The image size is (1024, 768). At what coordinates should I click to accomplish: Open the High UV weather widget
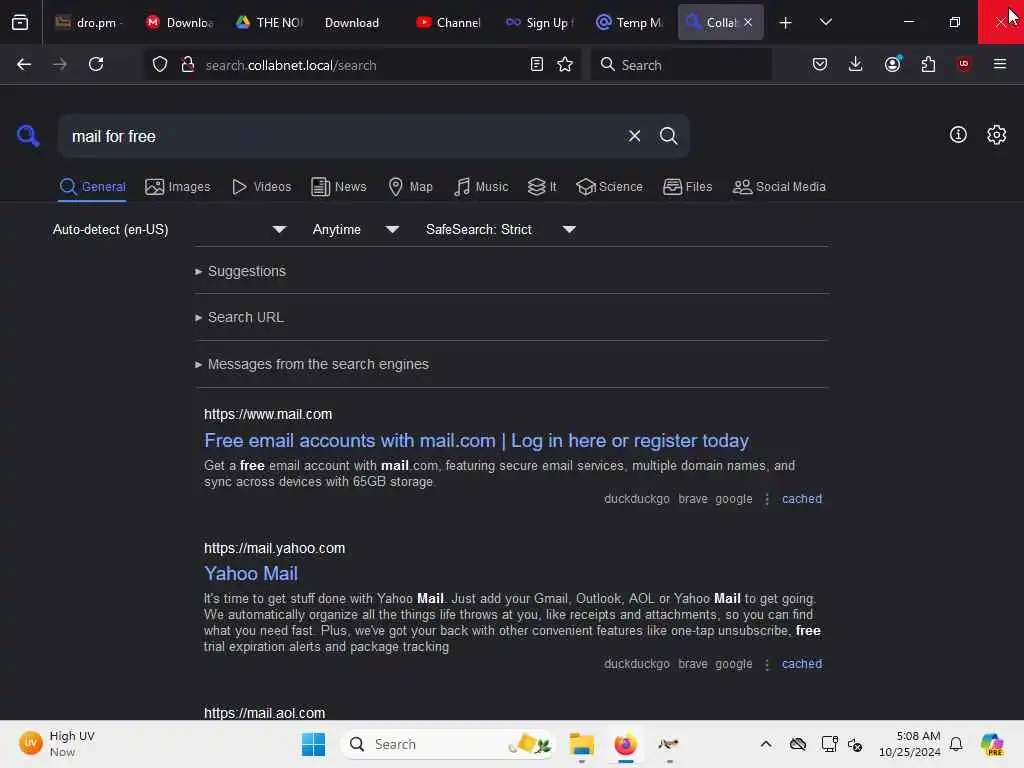point(57,744)
